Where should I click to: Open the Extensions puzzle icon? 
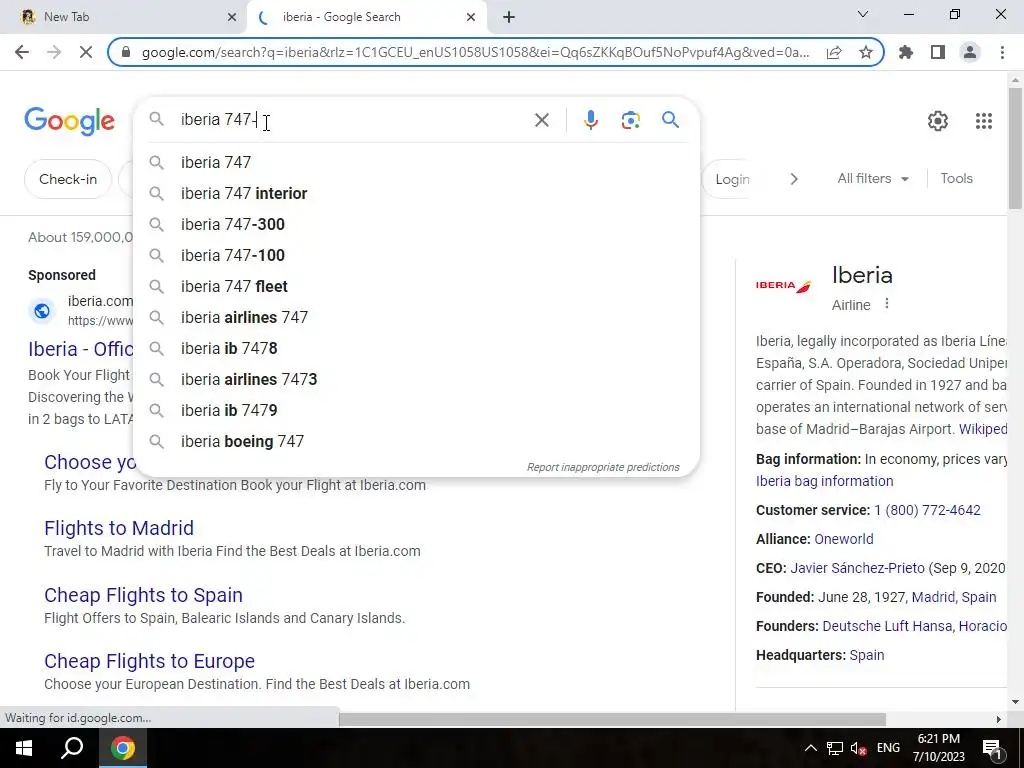pos(906,52)
